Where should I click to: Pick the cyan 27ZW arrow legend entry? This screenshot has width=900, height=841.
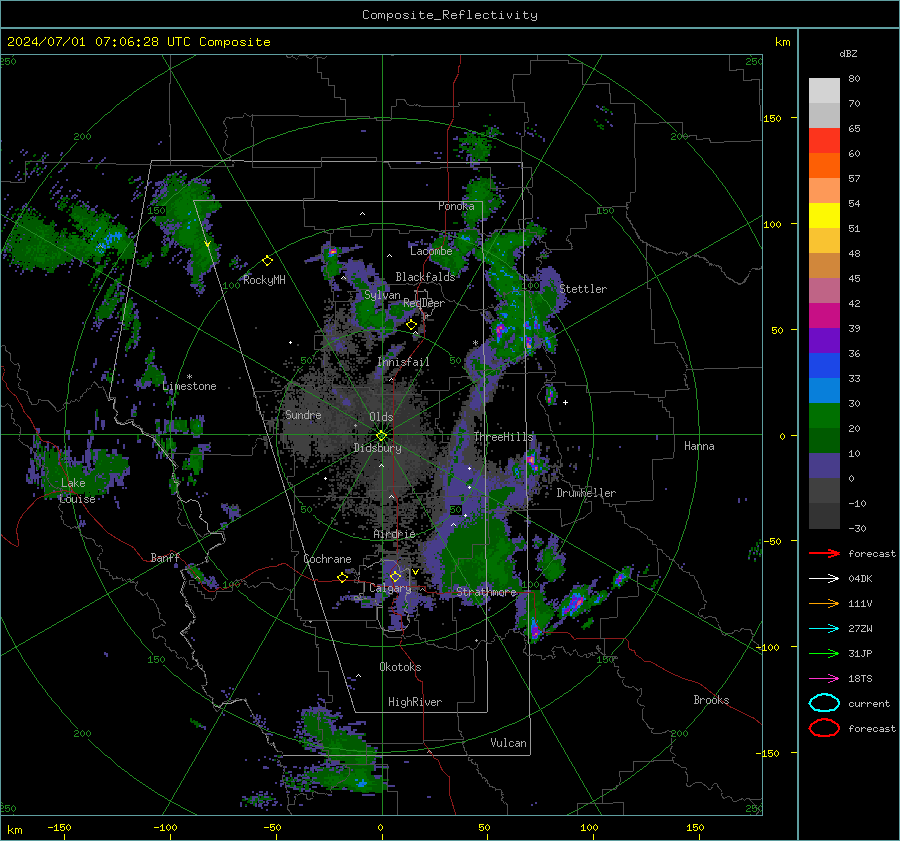(824, 629)
